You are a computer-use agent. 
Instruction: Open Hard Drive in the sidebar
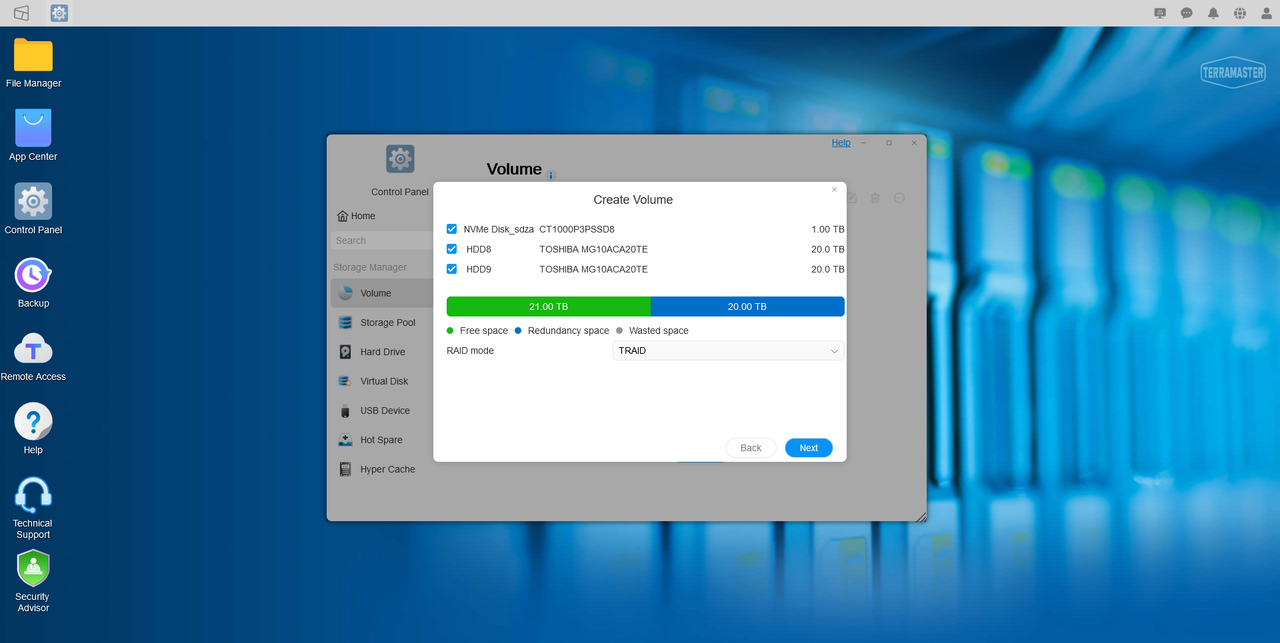coord(382,352)
